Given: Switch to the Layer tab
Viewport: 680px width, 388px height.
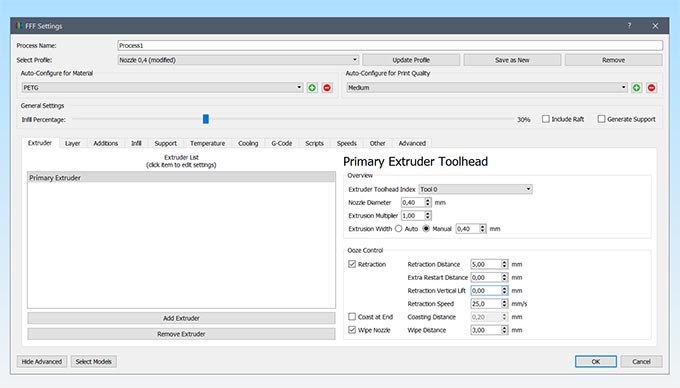Looking at the screenshot, I should (72, 143).
